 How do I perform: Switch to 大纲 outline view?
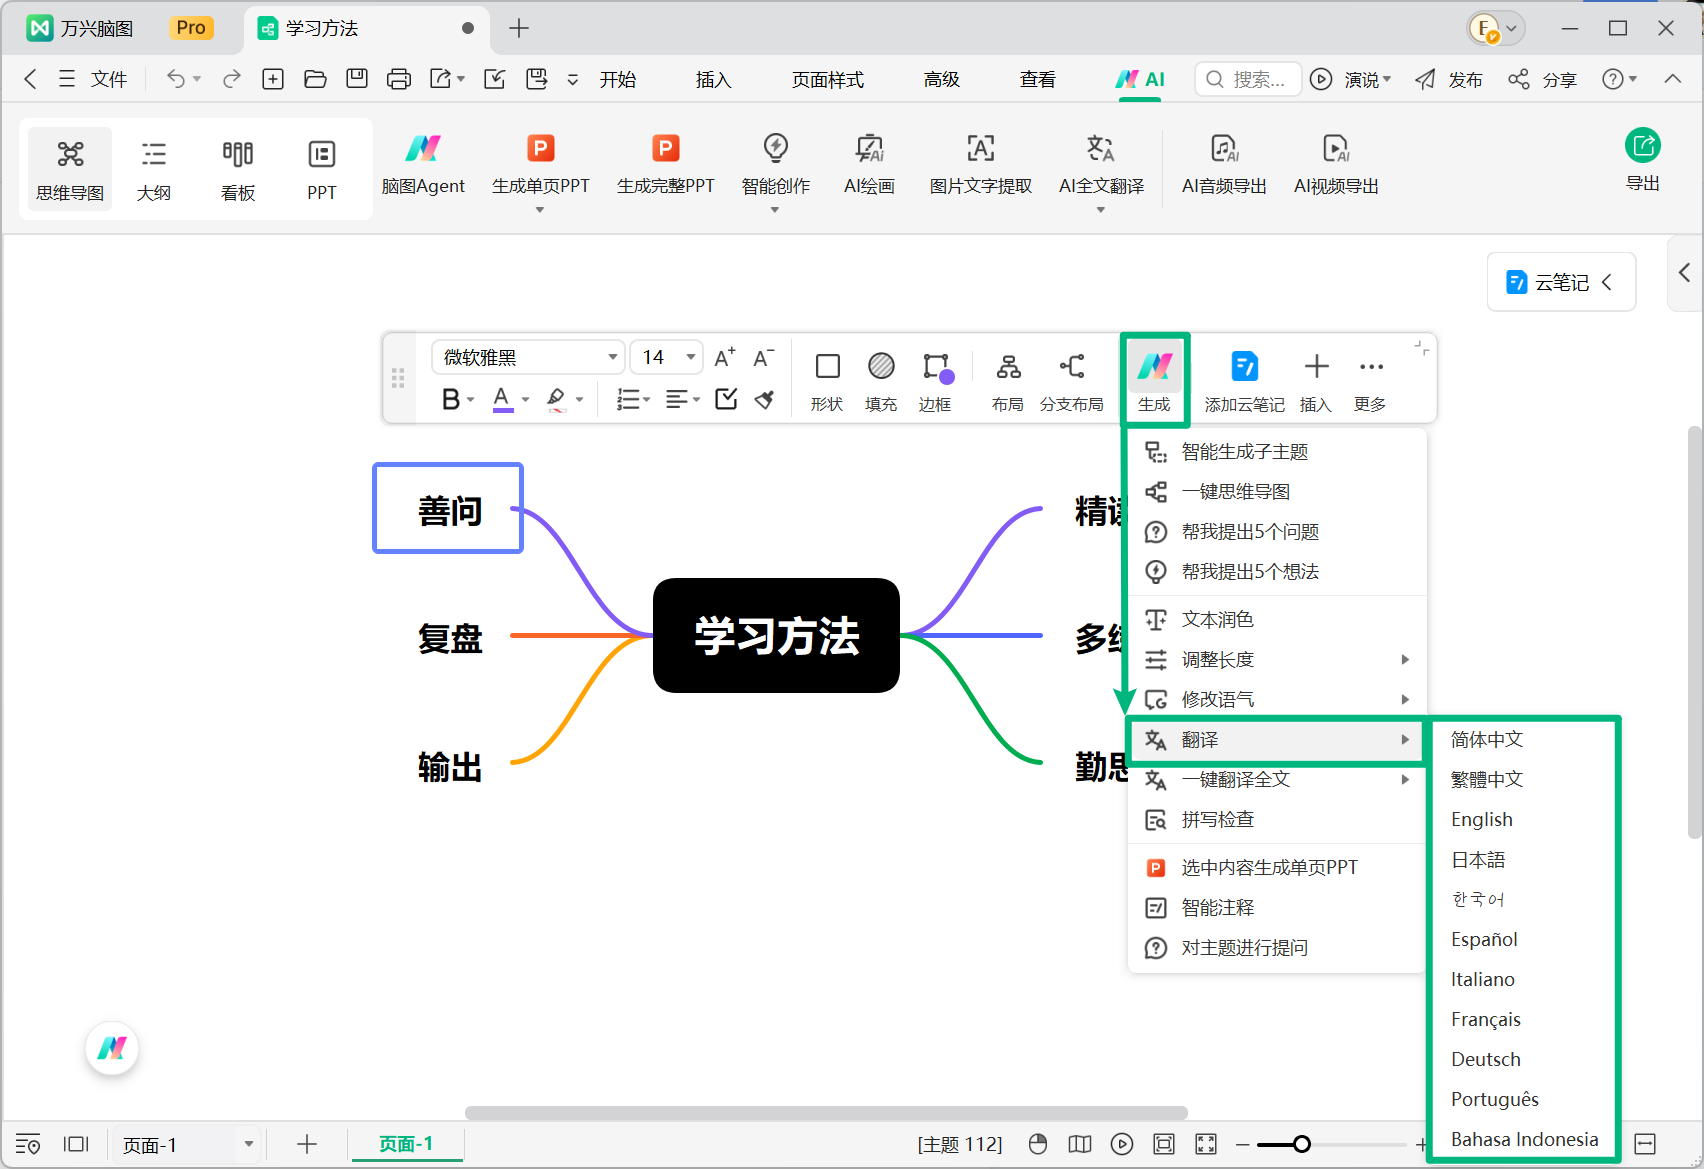(154, 169)
